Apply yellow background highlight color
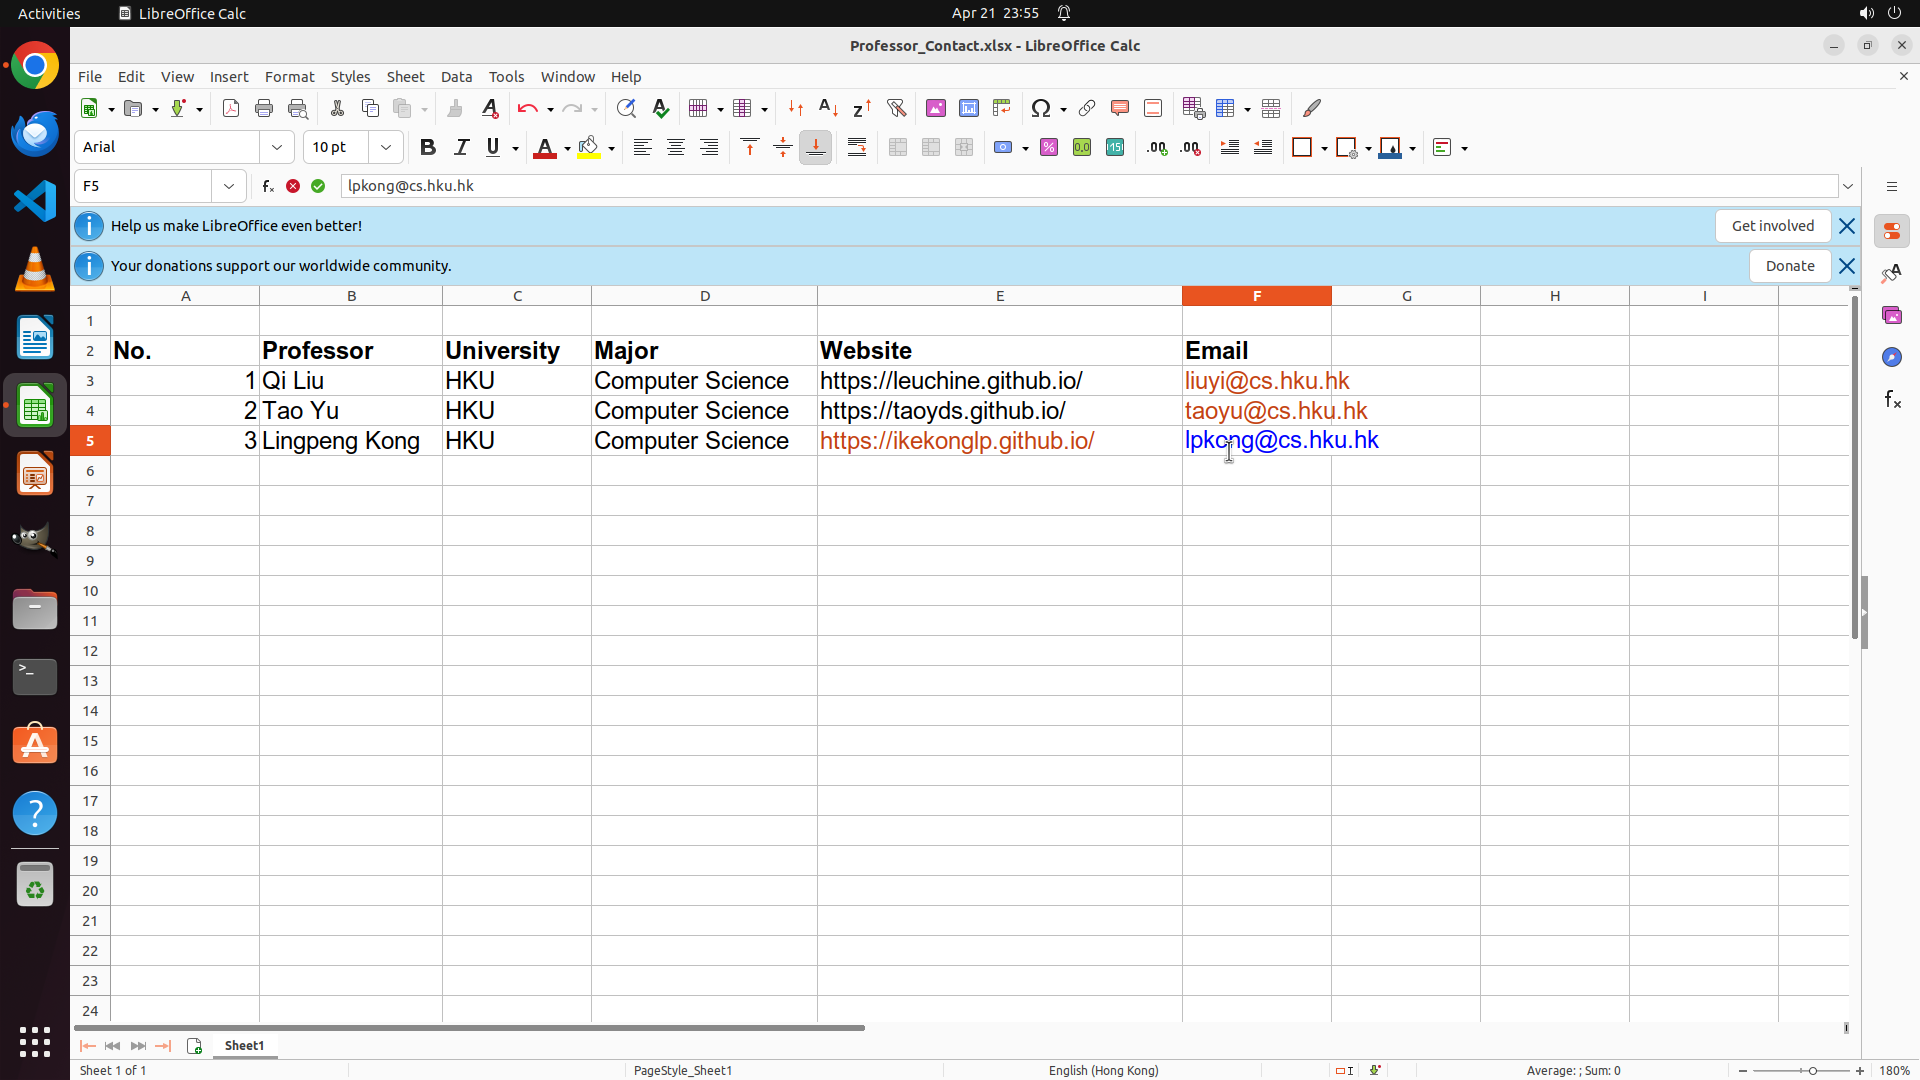 pyautogui.click(x=589, y=148)
